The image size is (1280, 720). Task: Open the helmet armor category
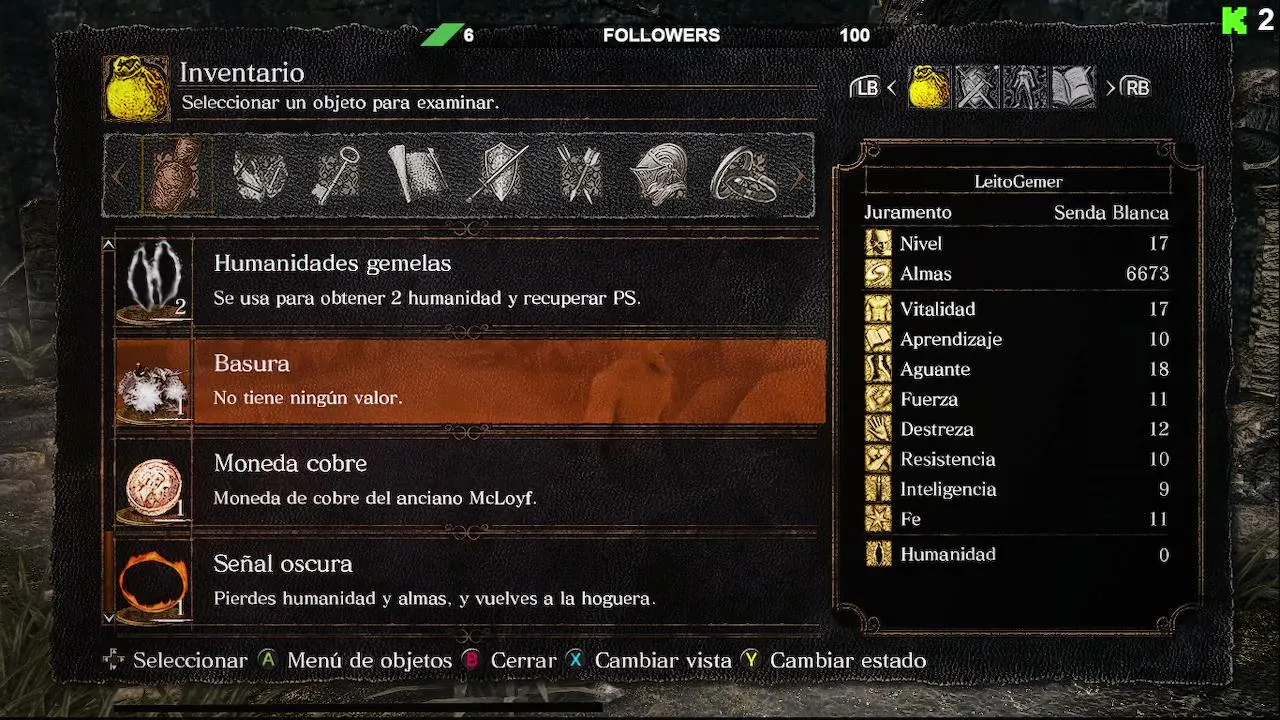pos(659,176)
